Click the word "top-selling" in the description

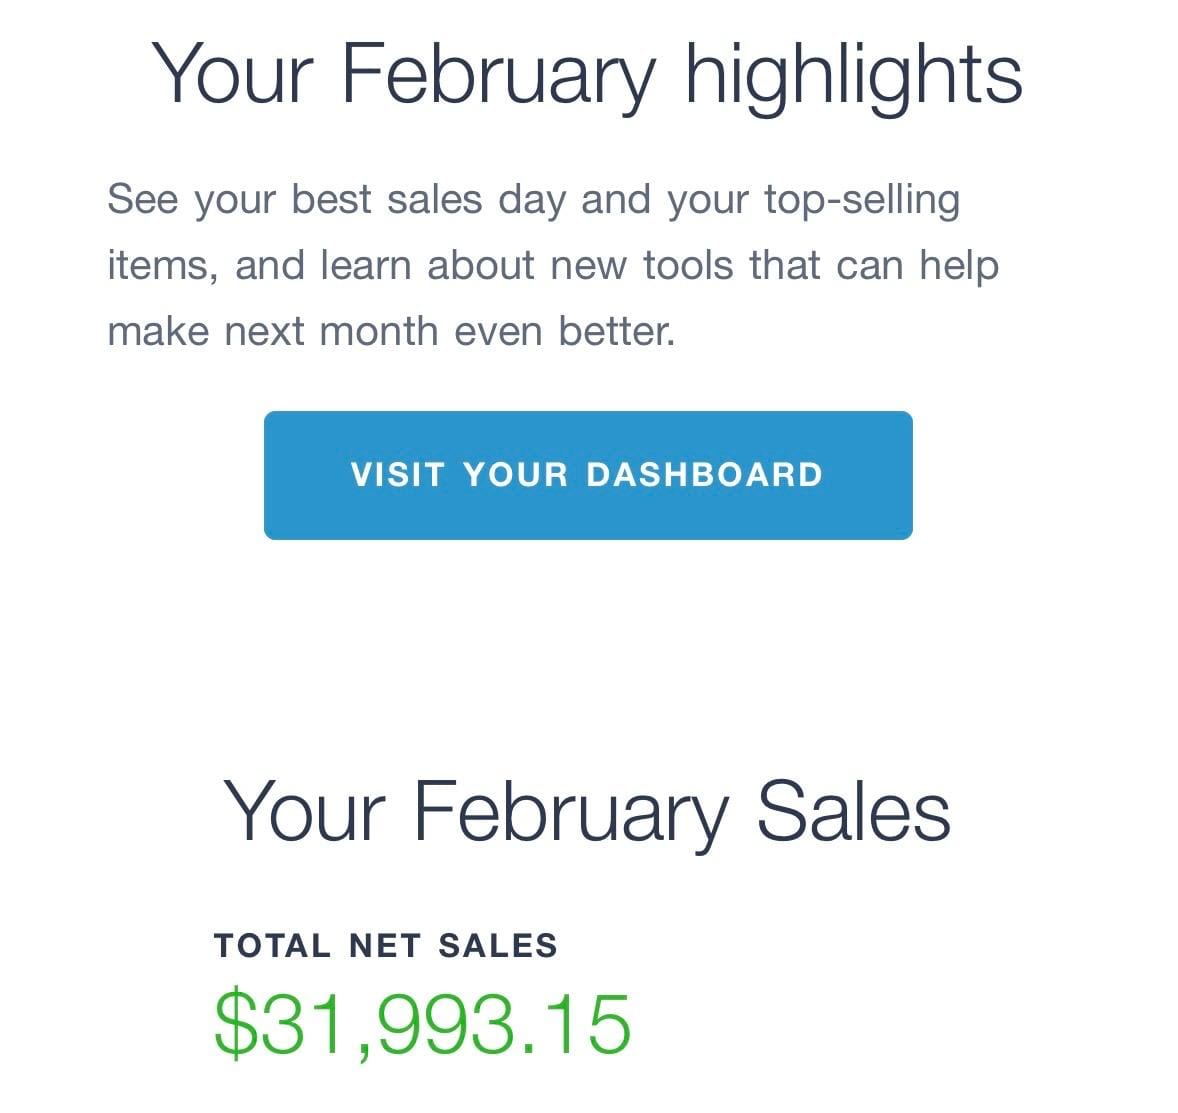pos(862,200)
